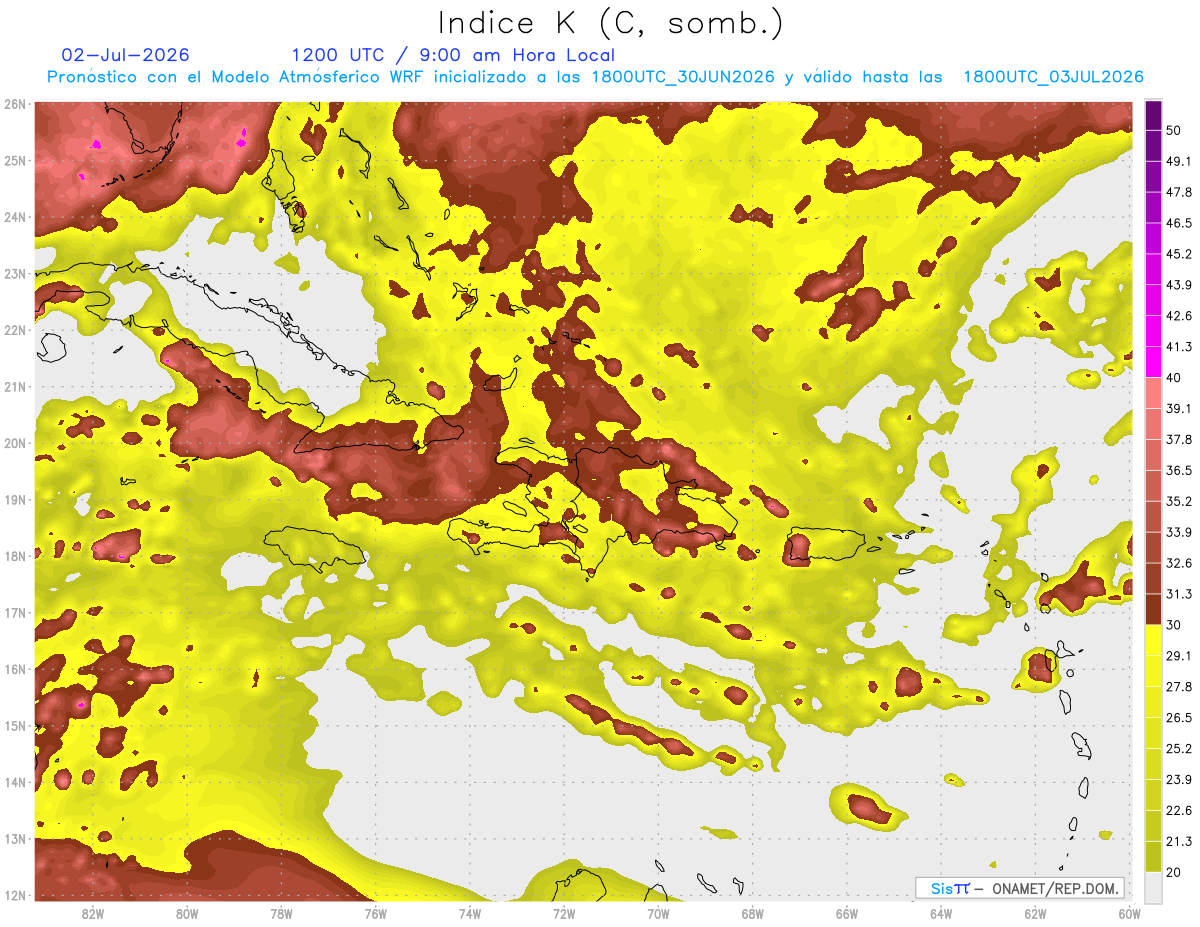
Task: Click the longitude axis label '62W'
Action: (1034, 914)
